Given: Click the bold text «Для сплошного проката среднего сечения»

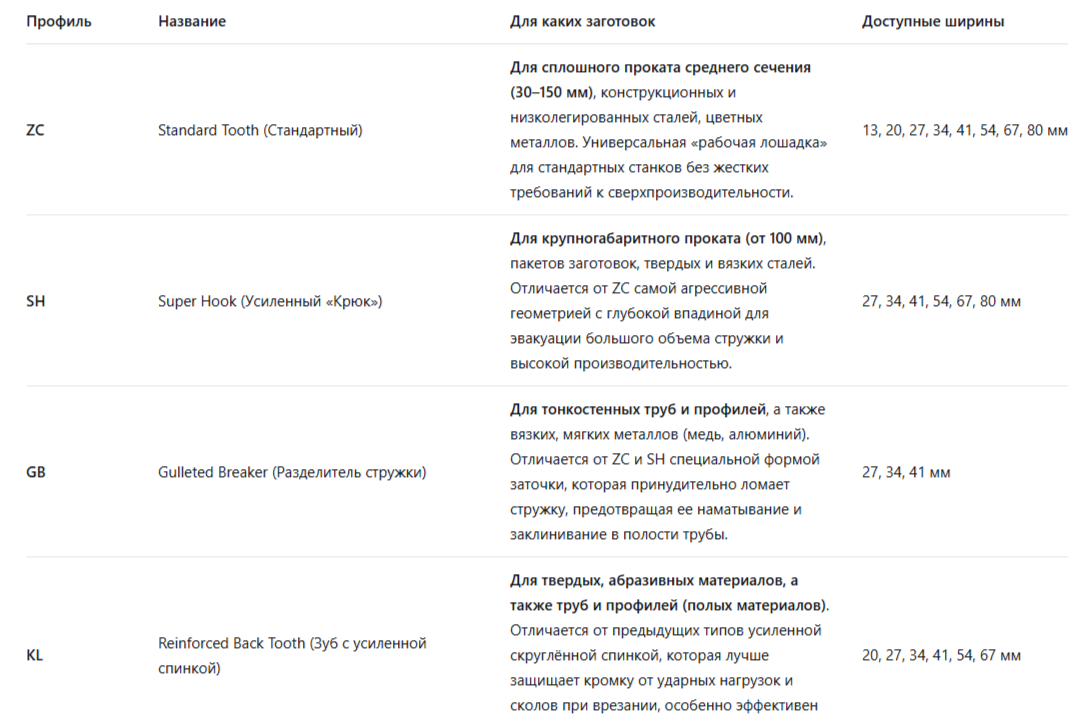Looking at the screenshot, I should (660, 67).
